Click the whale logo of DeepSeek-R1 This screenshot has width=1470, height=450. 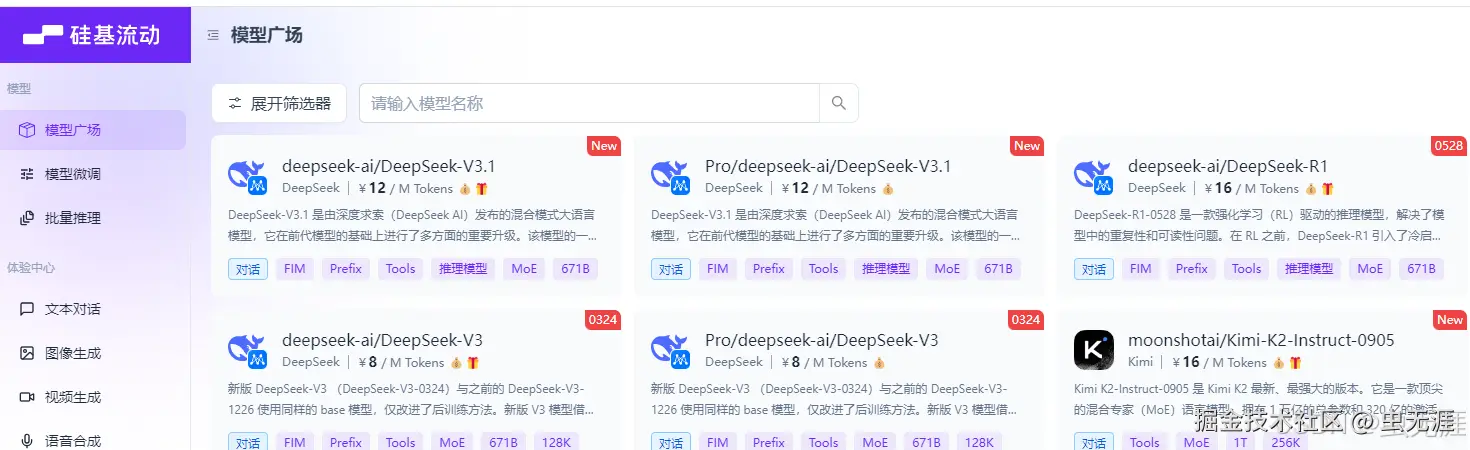[x=1093, y=177]
